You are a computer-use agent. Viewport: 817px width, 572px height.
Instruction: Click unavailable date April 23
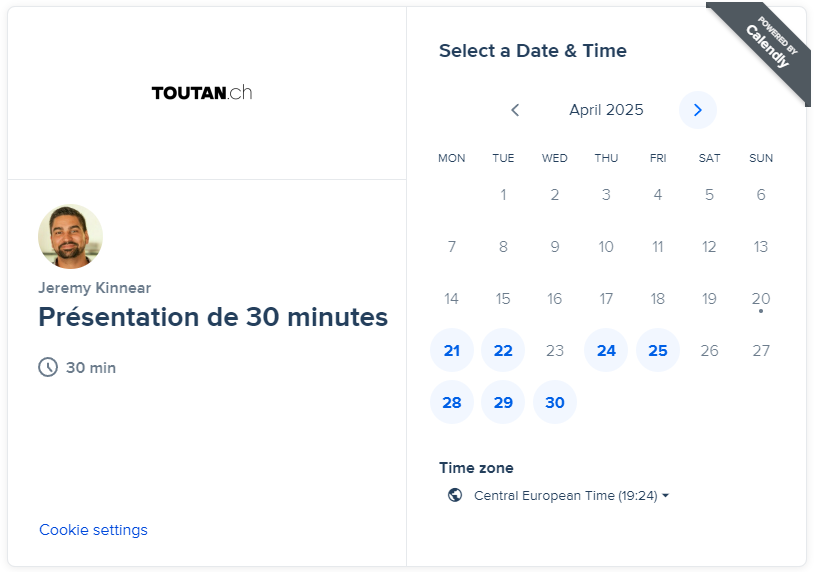tap(555, 350)
